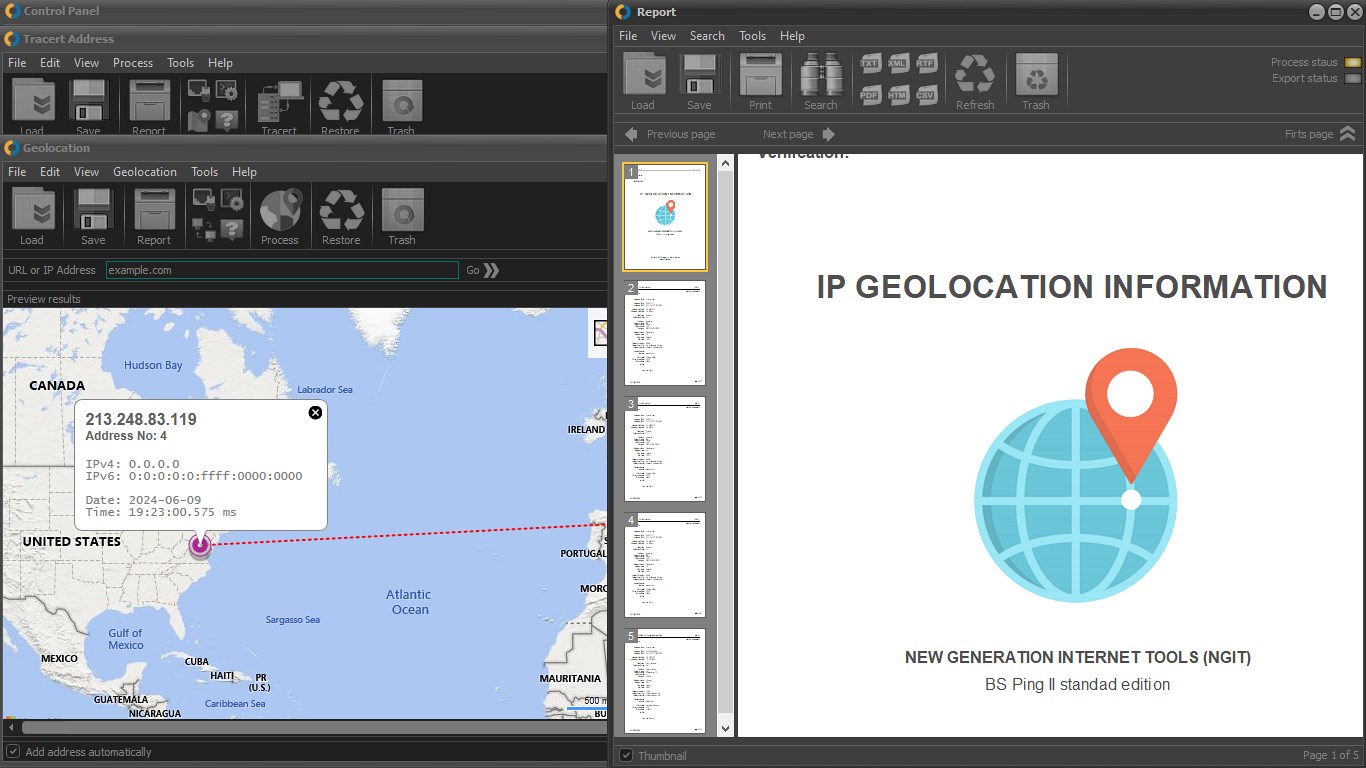The width and height of the screenshot is (1366, 768).
Task: Click Restore icon in Tracert Address toolbar
Action: [341, 102]
